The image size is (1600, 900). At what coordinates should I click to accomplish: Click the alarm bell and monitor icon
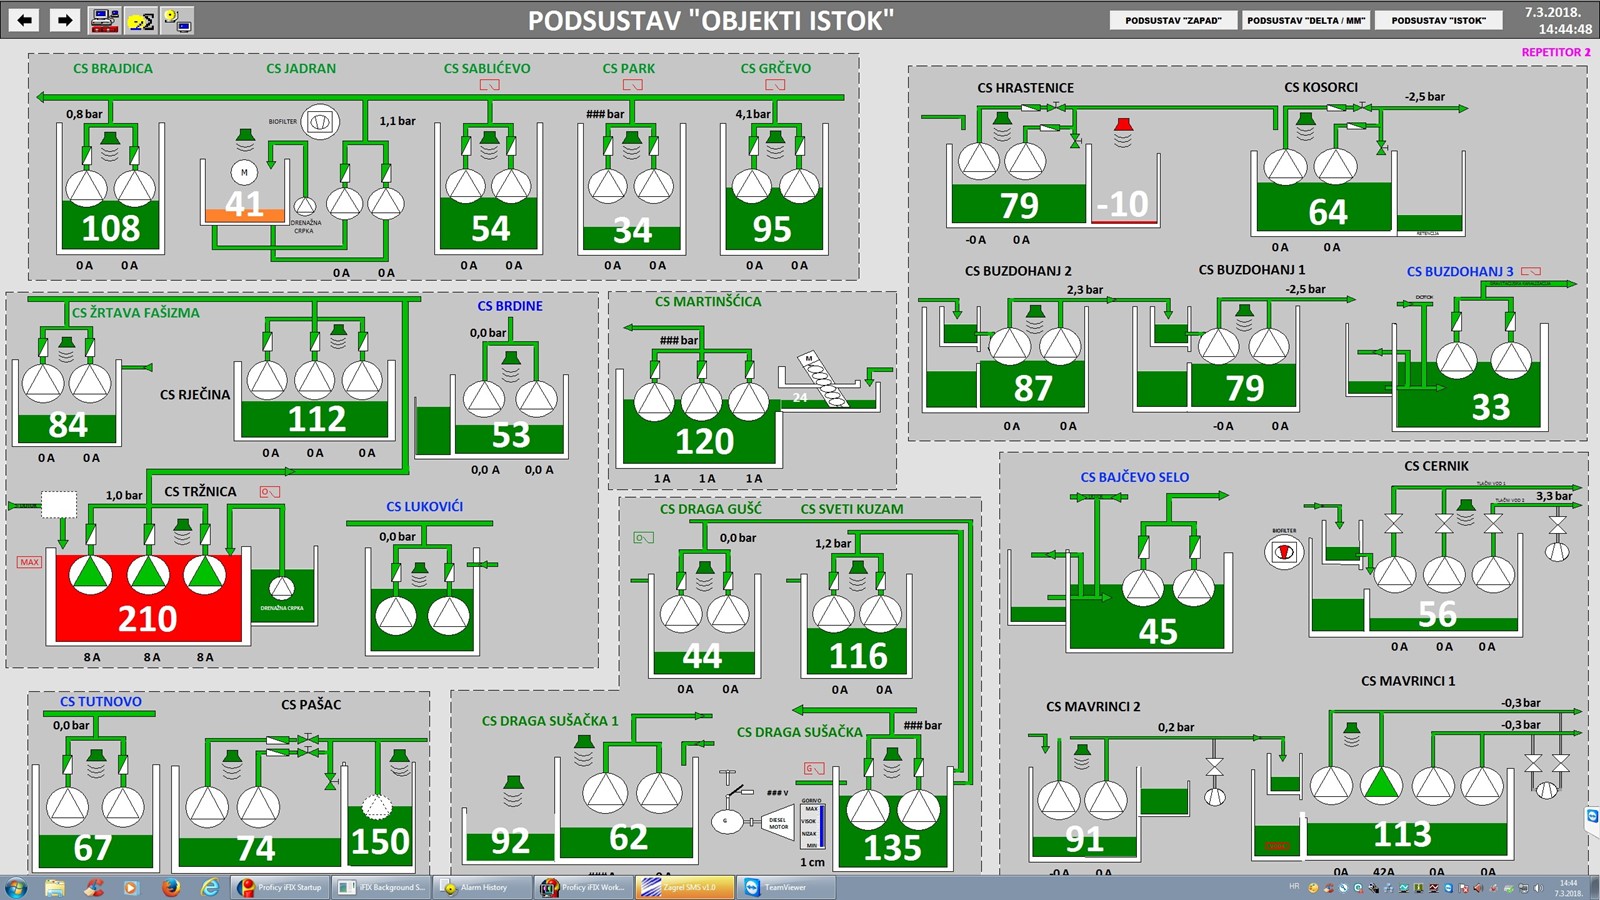click(177, 19)
